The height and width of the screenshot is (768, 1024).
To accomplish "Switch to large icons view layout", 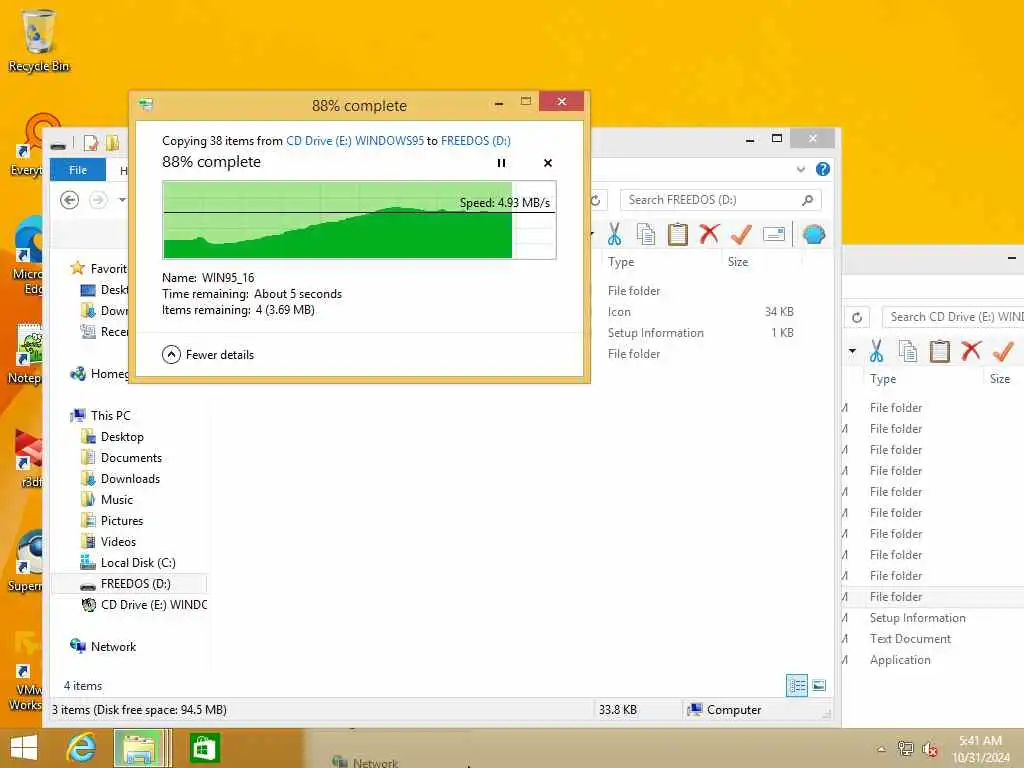I will coord(819,686).
